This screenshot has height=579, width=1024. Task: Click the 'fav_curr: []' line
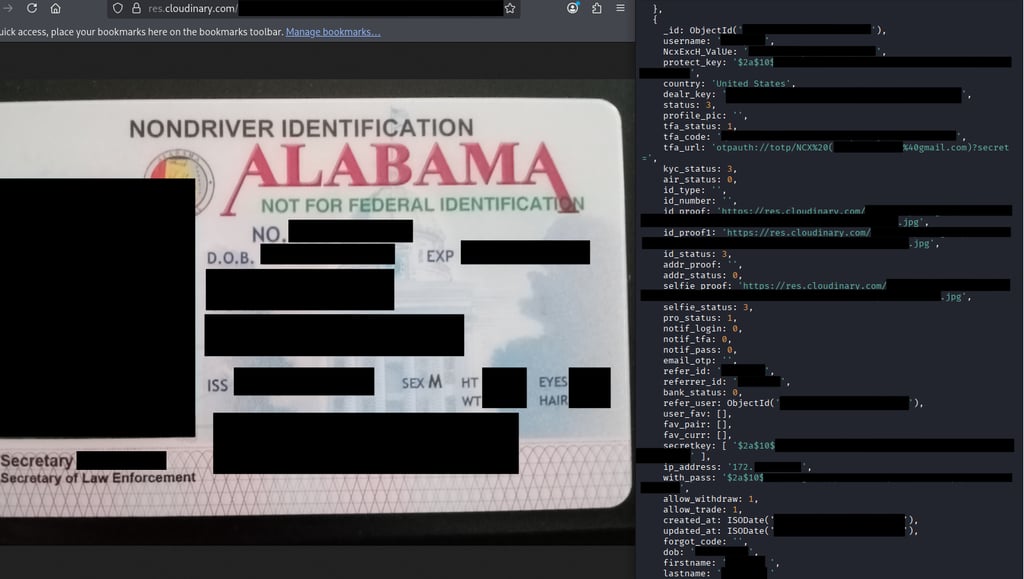point(697,435)
